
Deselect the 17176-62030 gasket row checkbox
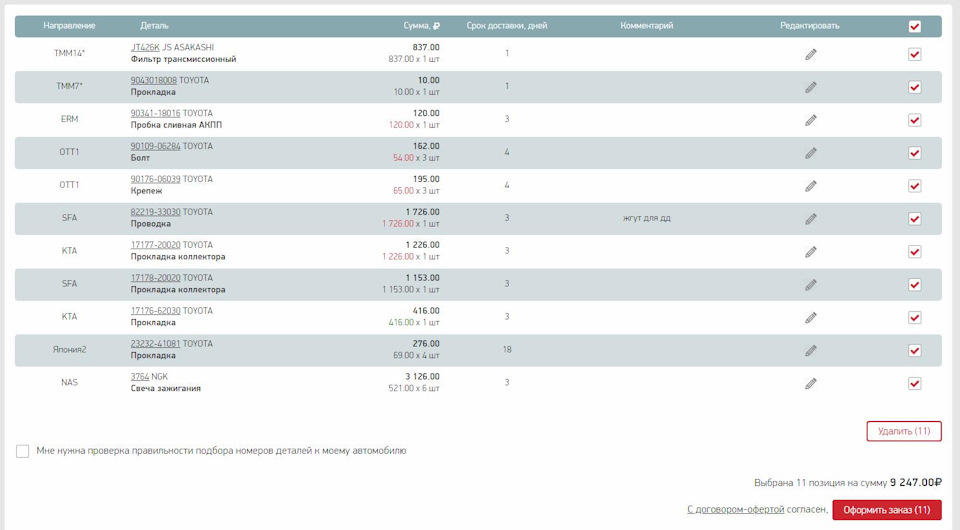pyautogui.click(x=914, y=318)
